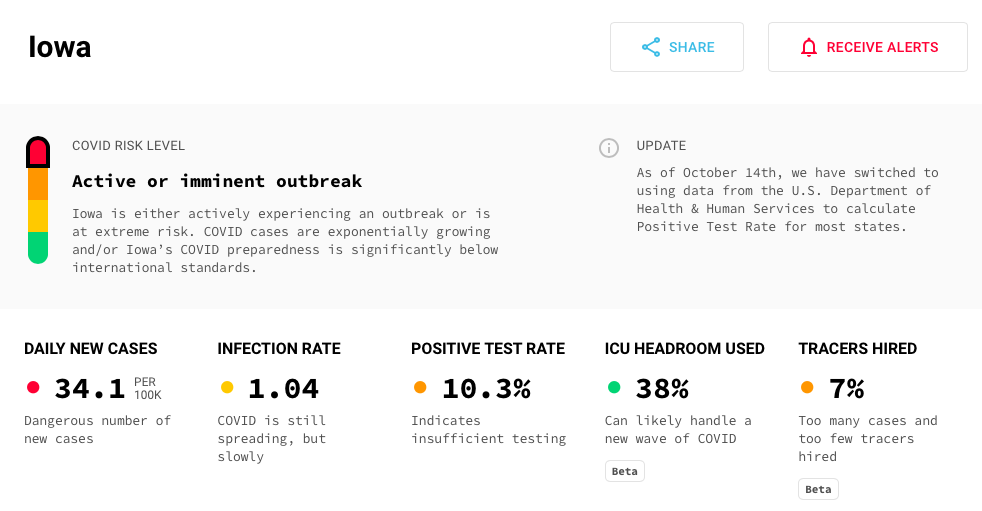982x511 pixels.
Task: Select the 1.04 infection rate value
Action: click(283, 388)
